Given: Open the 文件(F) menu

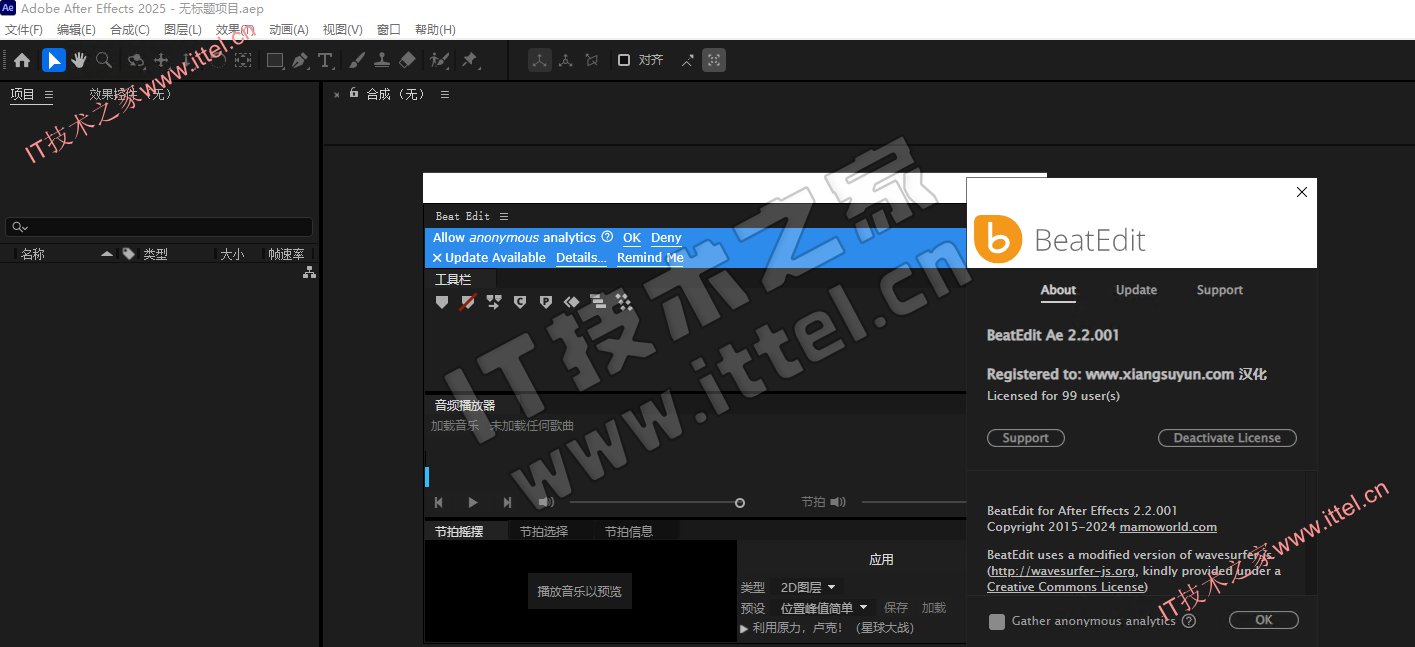Looking at the screenshot, I should point(24,30).
